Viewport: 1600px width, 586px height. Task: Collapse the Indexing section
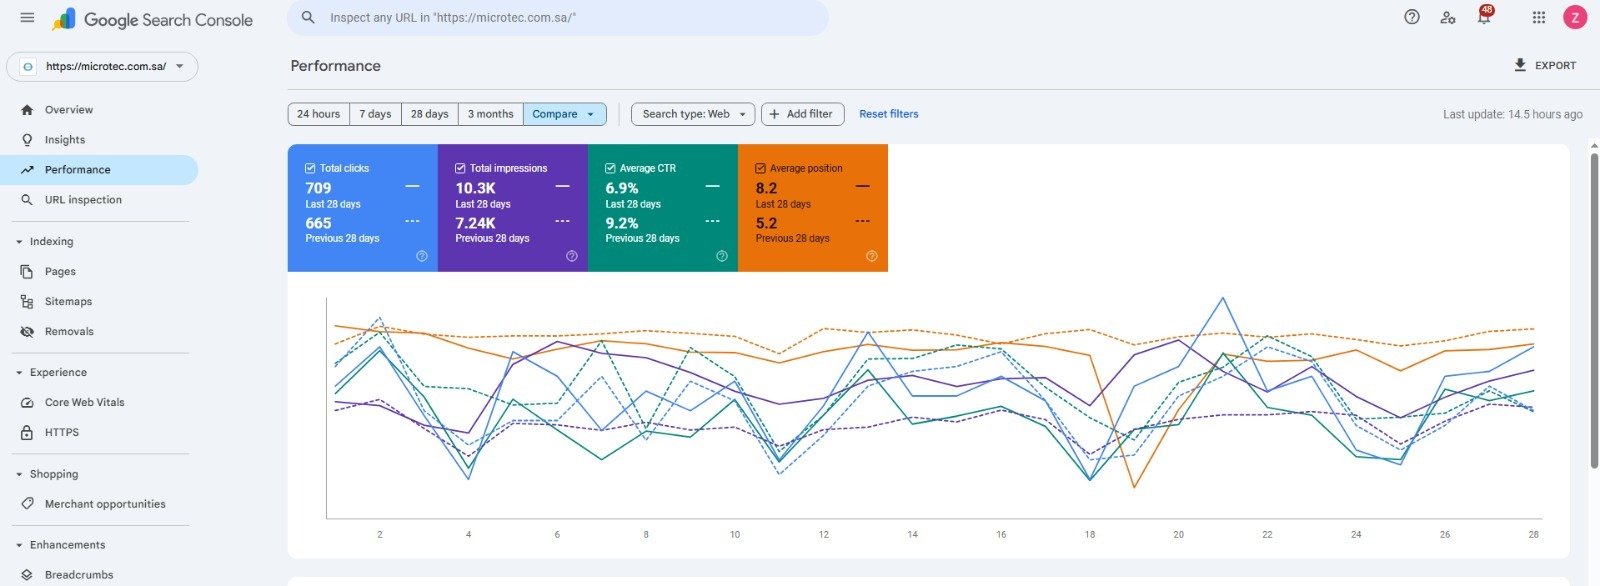pos(19,242)
